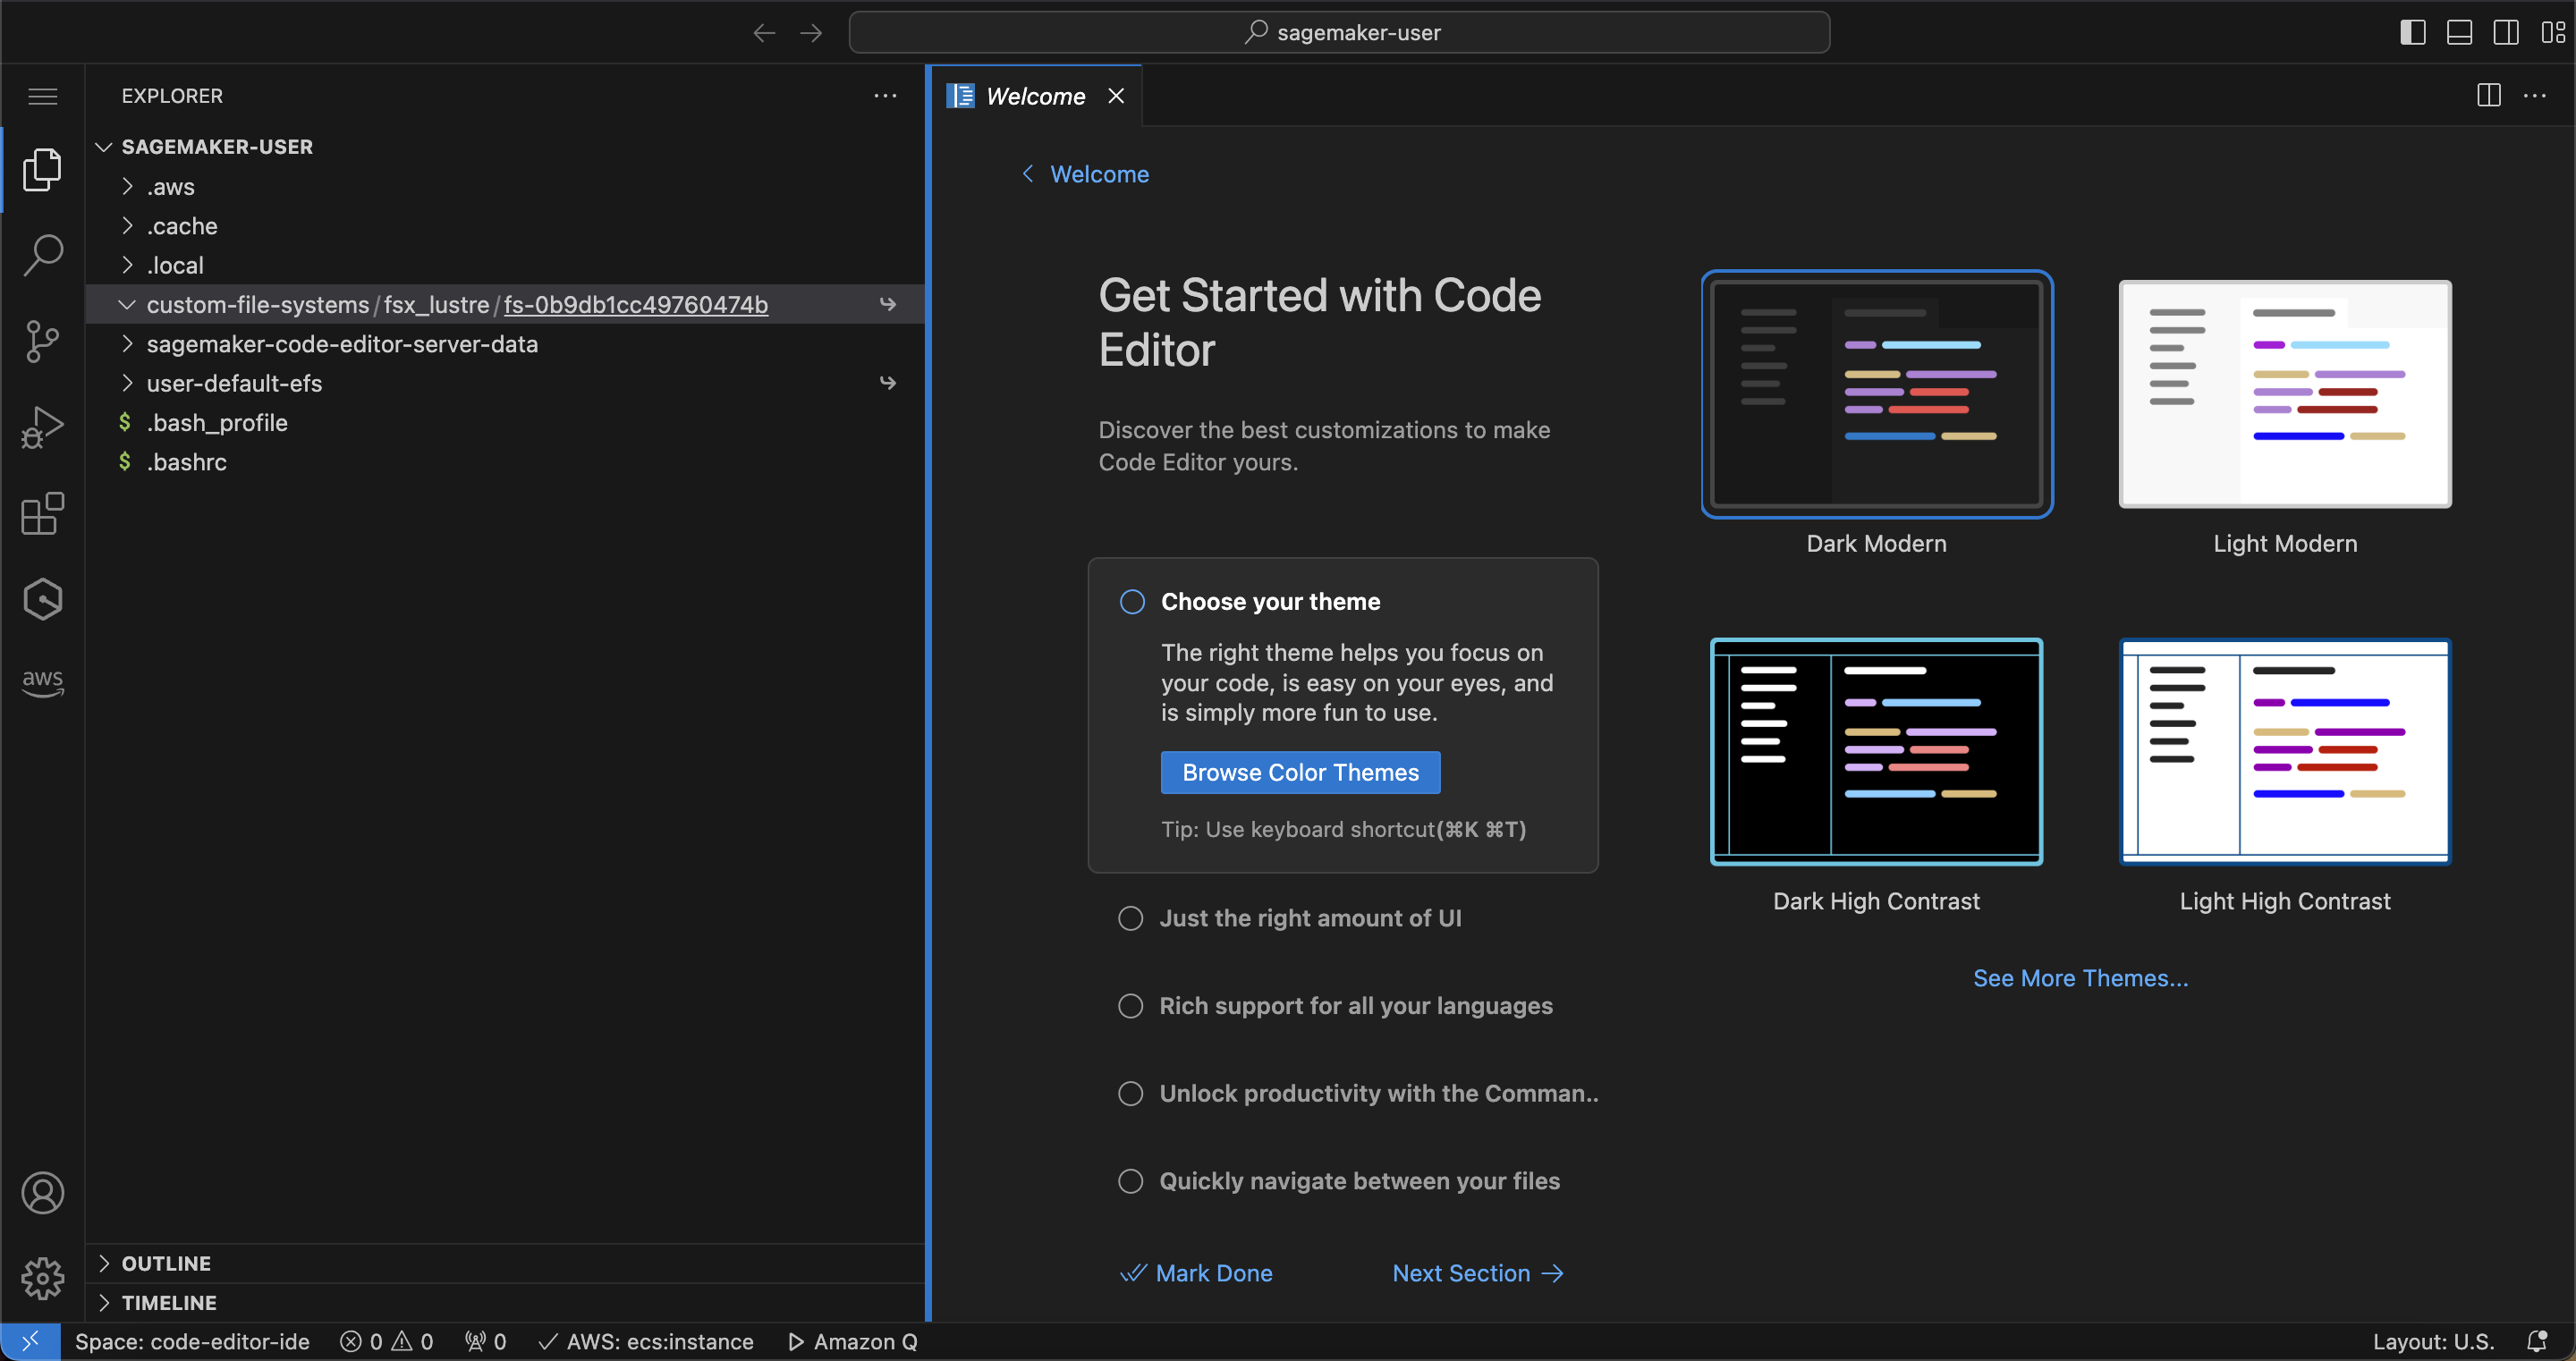
Task: Toggle the primary sidebar layout icon
Action: (x=2412, y=32)
